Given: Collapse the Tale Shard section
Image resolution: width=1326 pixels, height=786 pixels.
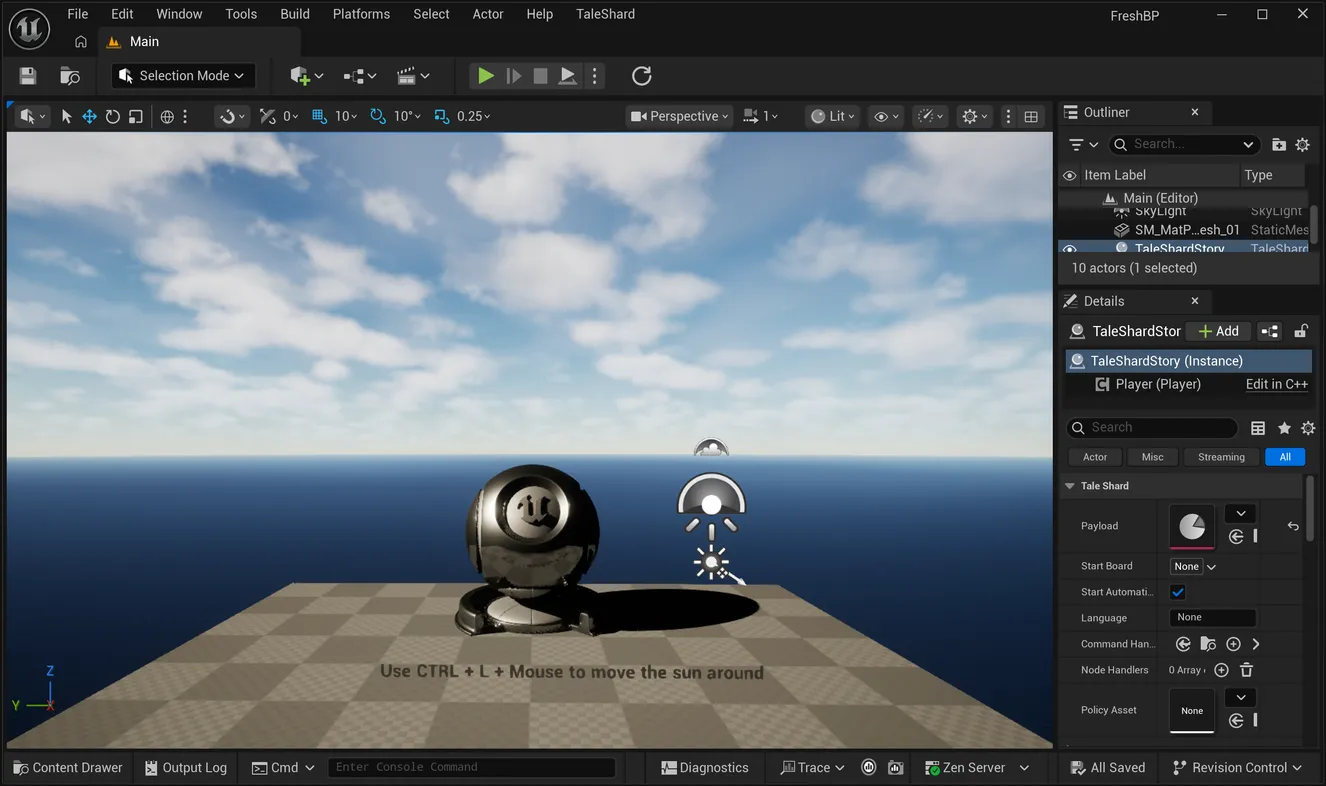Looking at the screenshot, I should coord(1070,486).
